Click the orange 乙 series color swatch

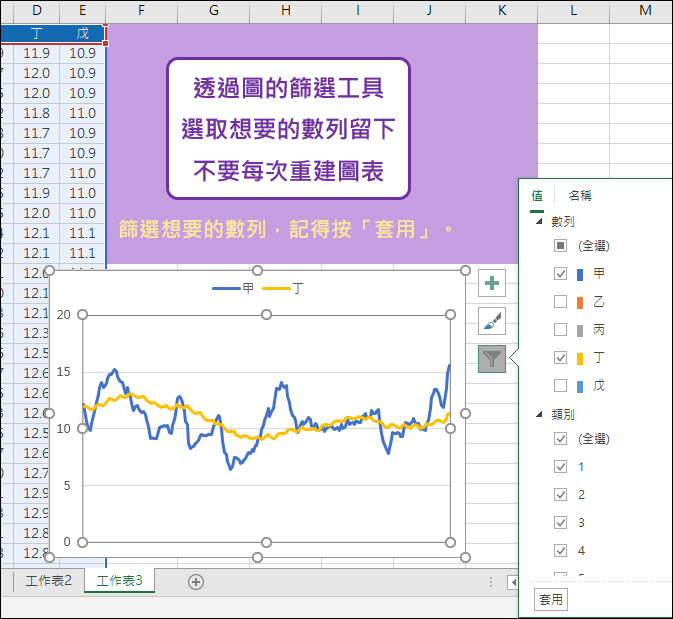(580, 302)
